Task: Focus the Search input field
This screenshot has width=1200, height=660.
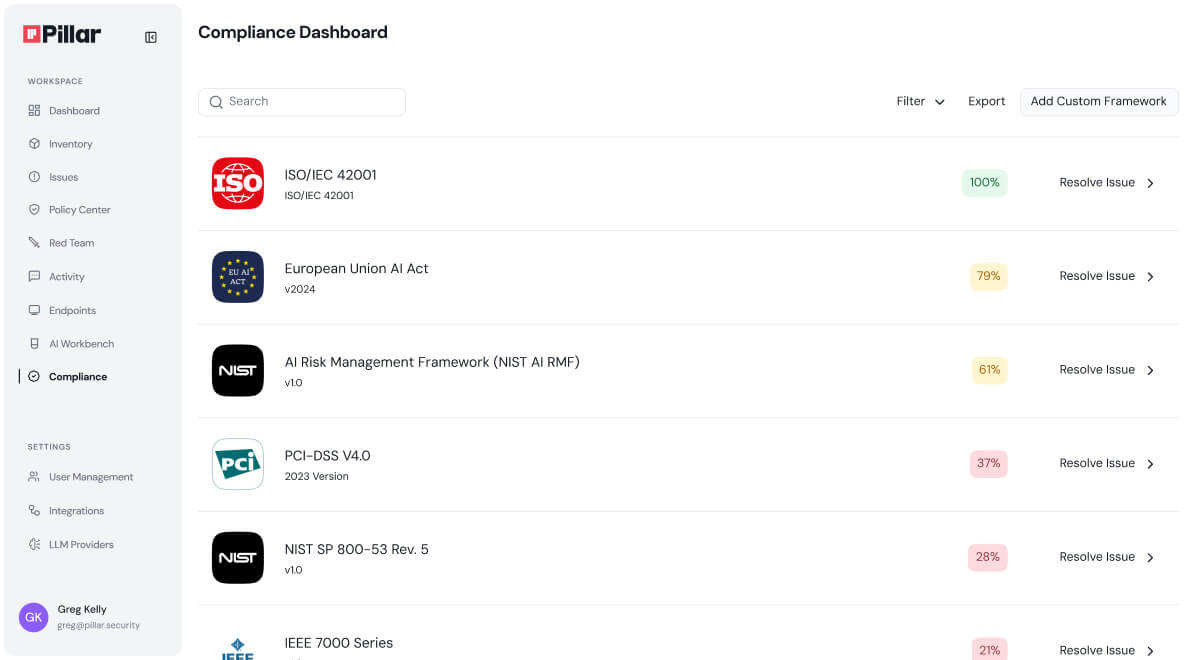Action: tap(302, 102)
